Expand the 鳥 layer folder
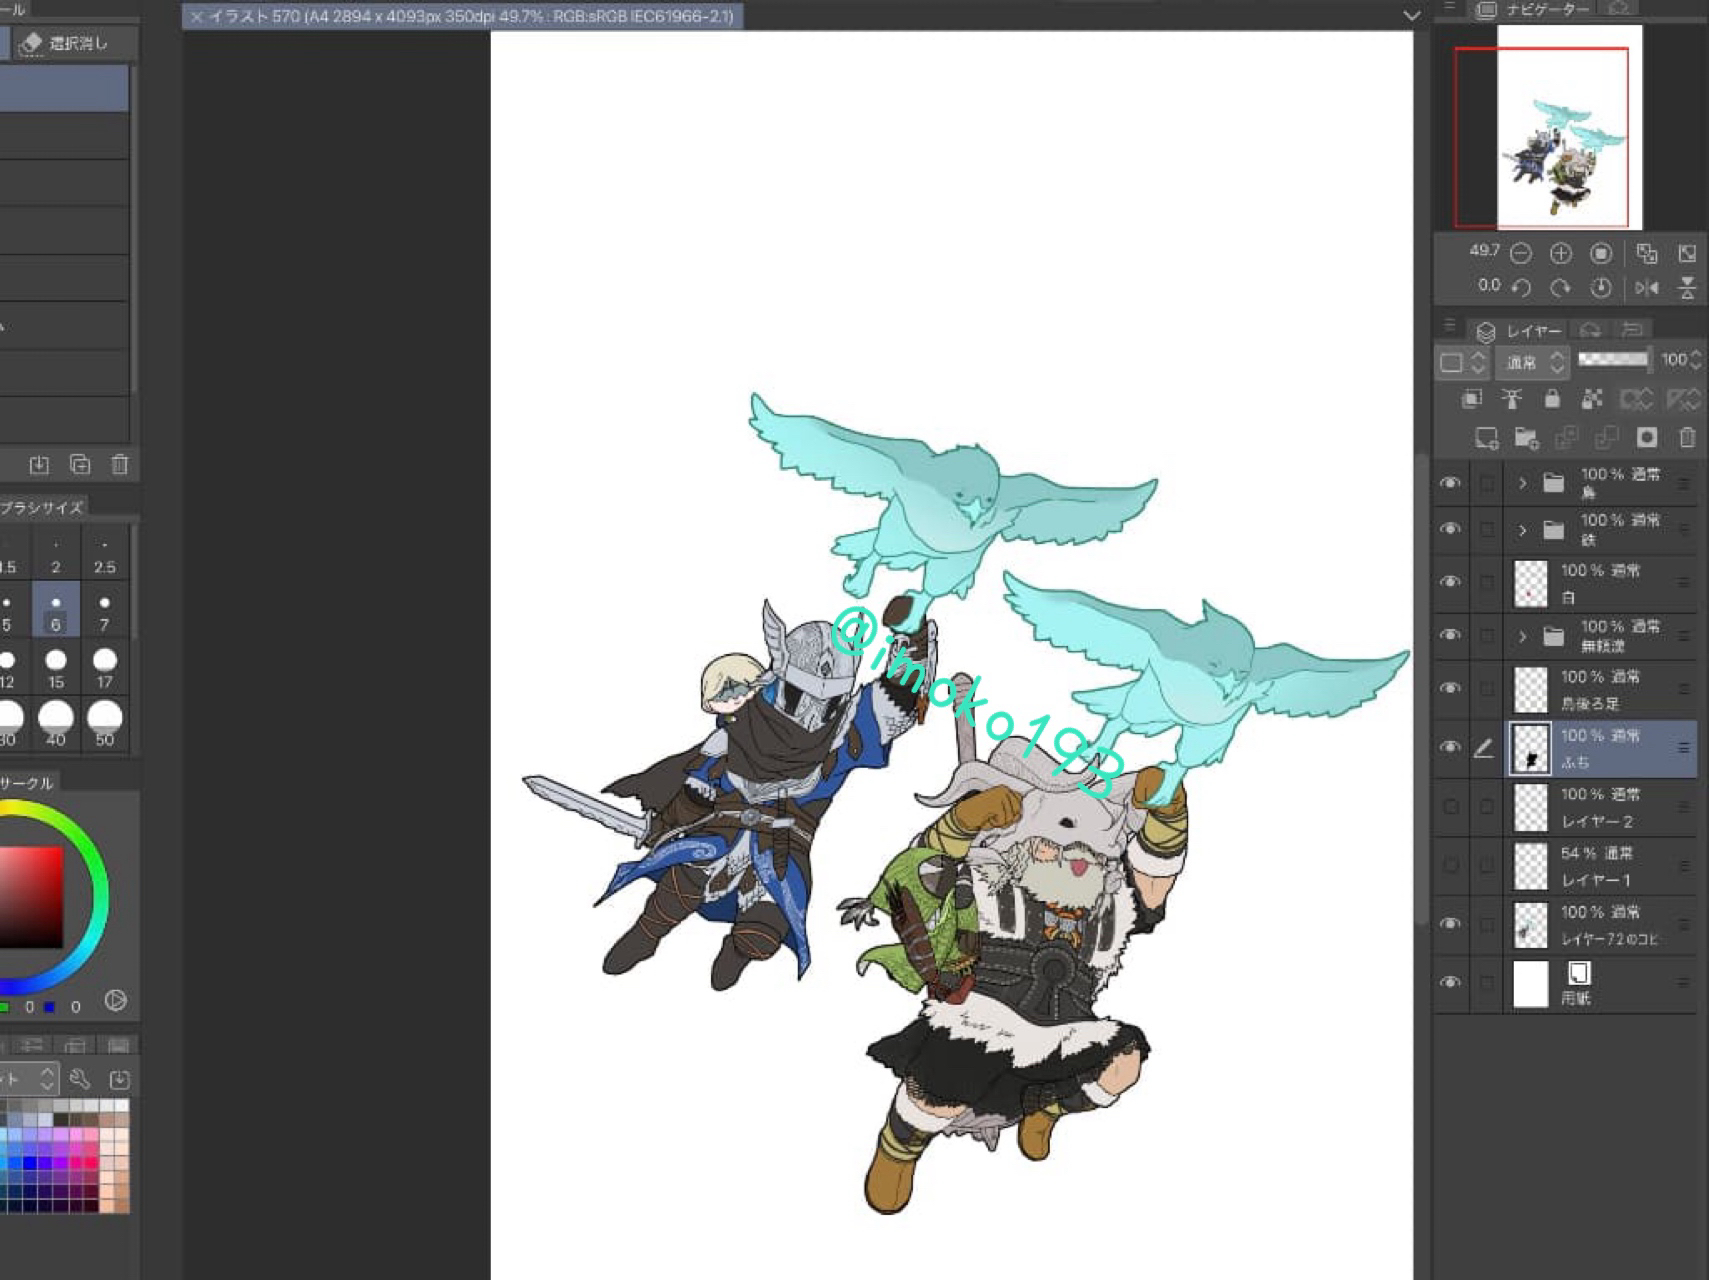This screenshot has height=1280, width=1709. pos(1522,483)
